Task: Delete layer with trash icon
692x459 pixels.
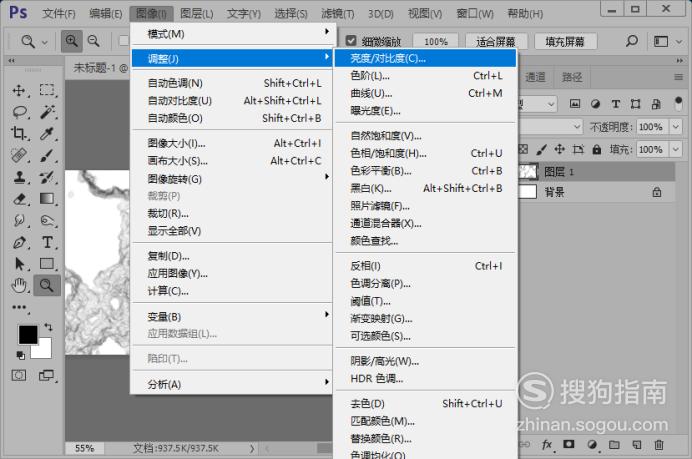Action: (x=659, y=444)
